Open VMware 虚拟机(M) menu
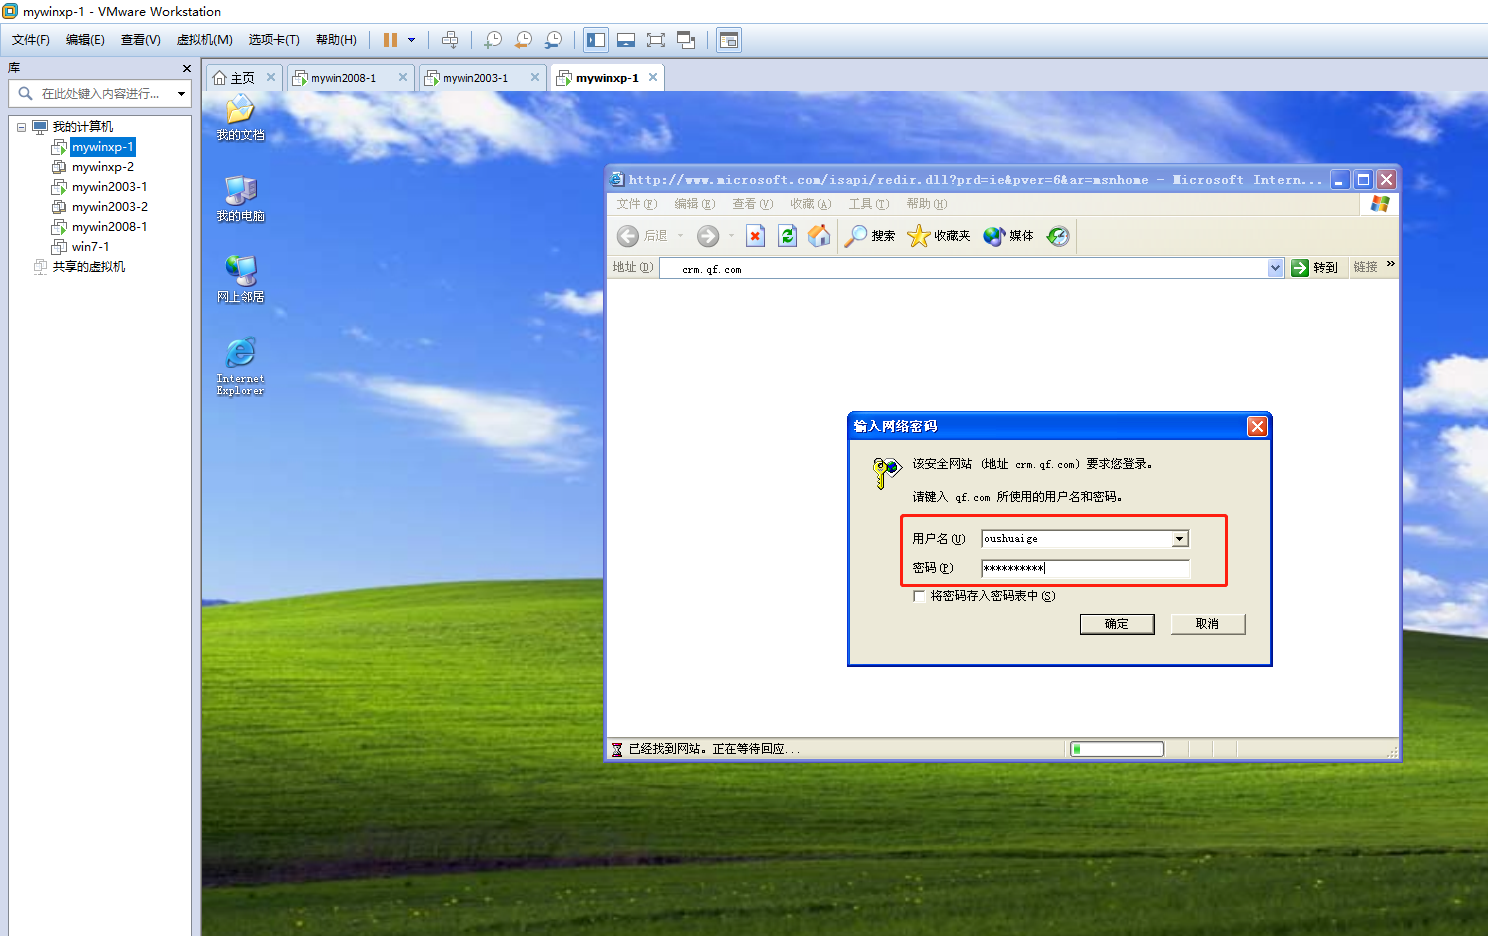Screen dimensions: 1488x936 (205, 40)
